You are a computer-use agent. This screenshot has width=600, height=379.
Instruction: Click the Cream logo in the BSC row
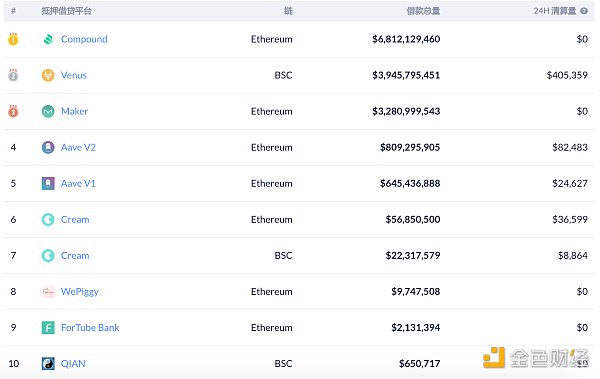(48, 255)
